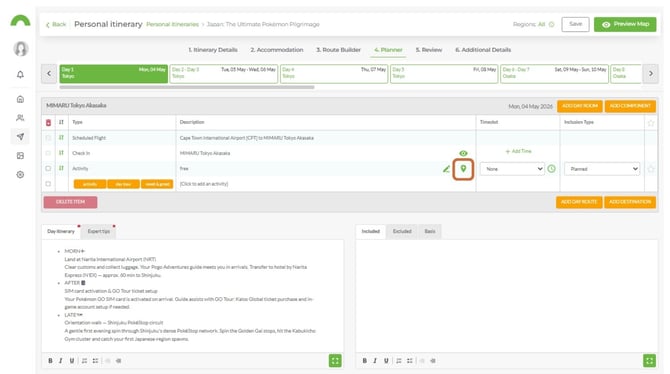Toggle the eye icon on Check In row
Screen dimensions: 670x374
pyautogui.click(x=463, y=153)
